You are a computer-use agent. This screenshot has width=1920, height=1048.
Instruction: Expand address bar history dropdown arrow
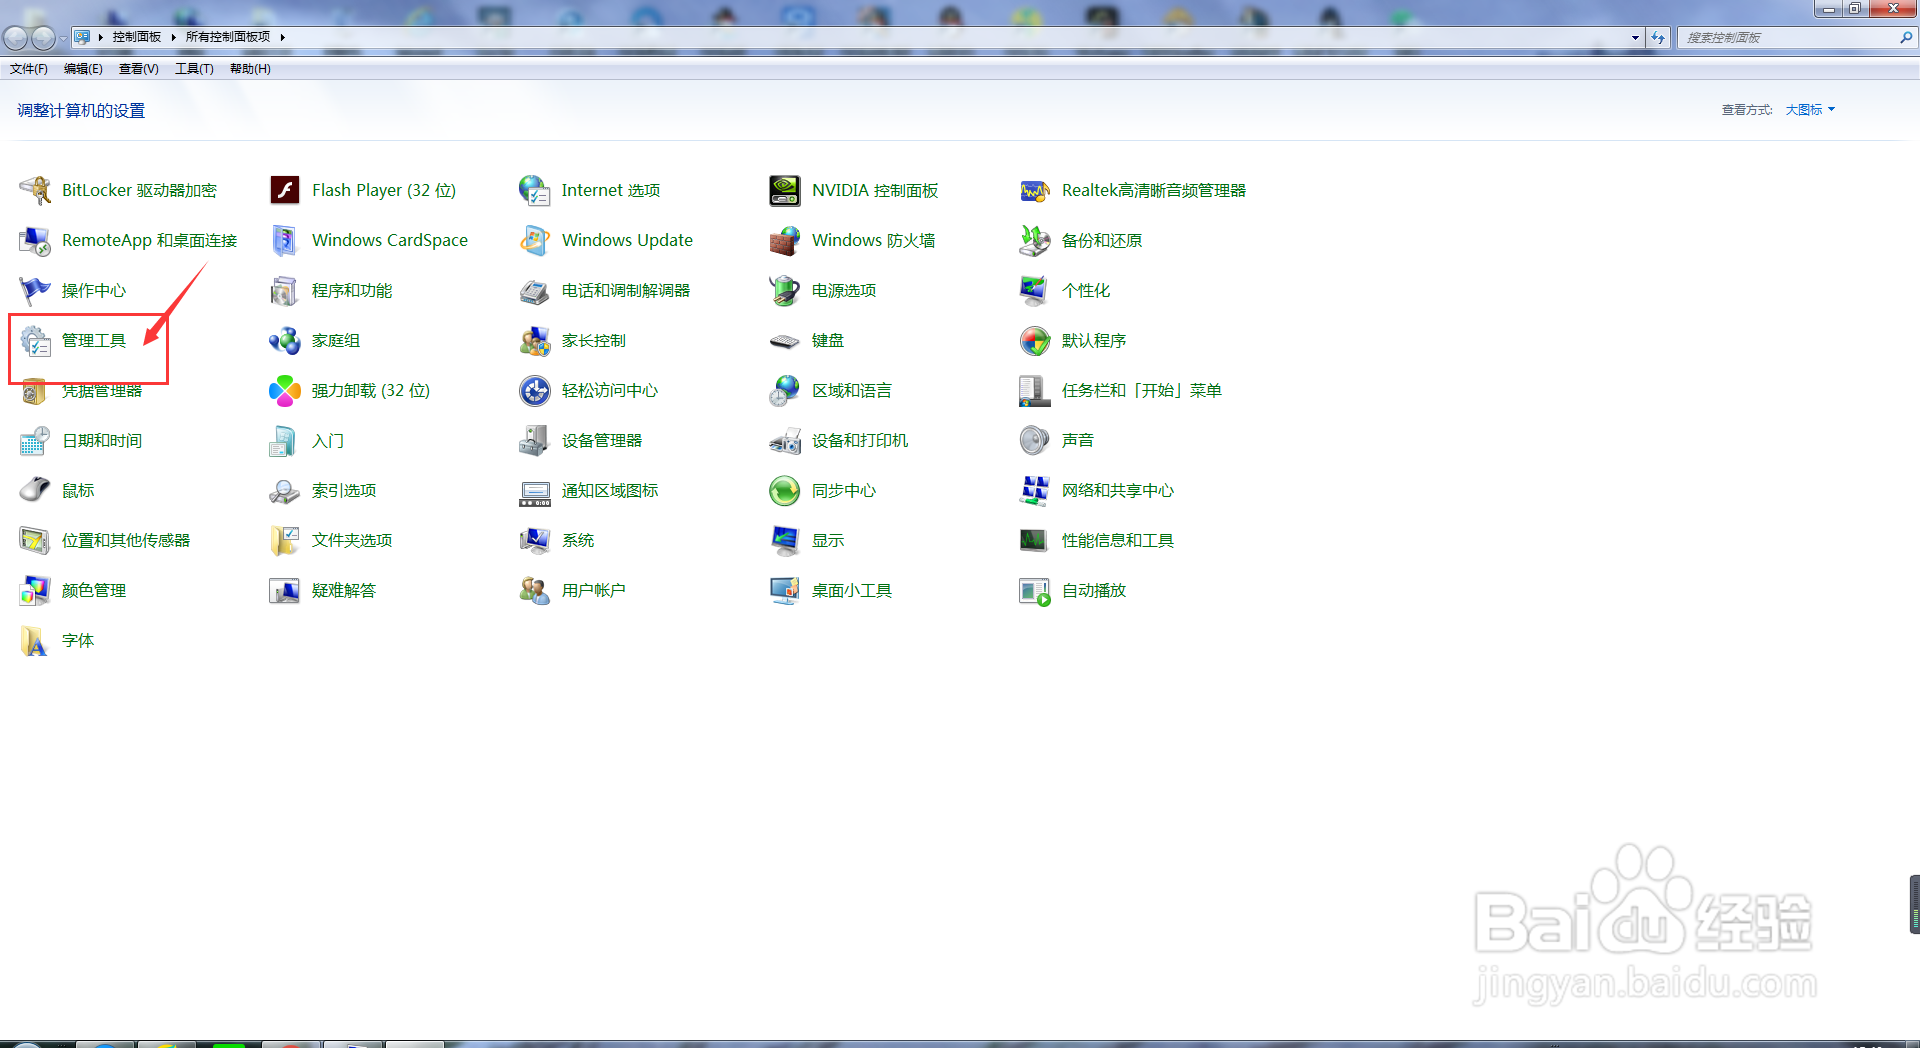(x=1635, y=38)
